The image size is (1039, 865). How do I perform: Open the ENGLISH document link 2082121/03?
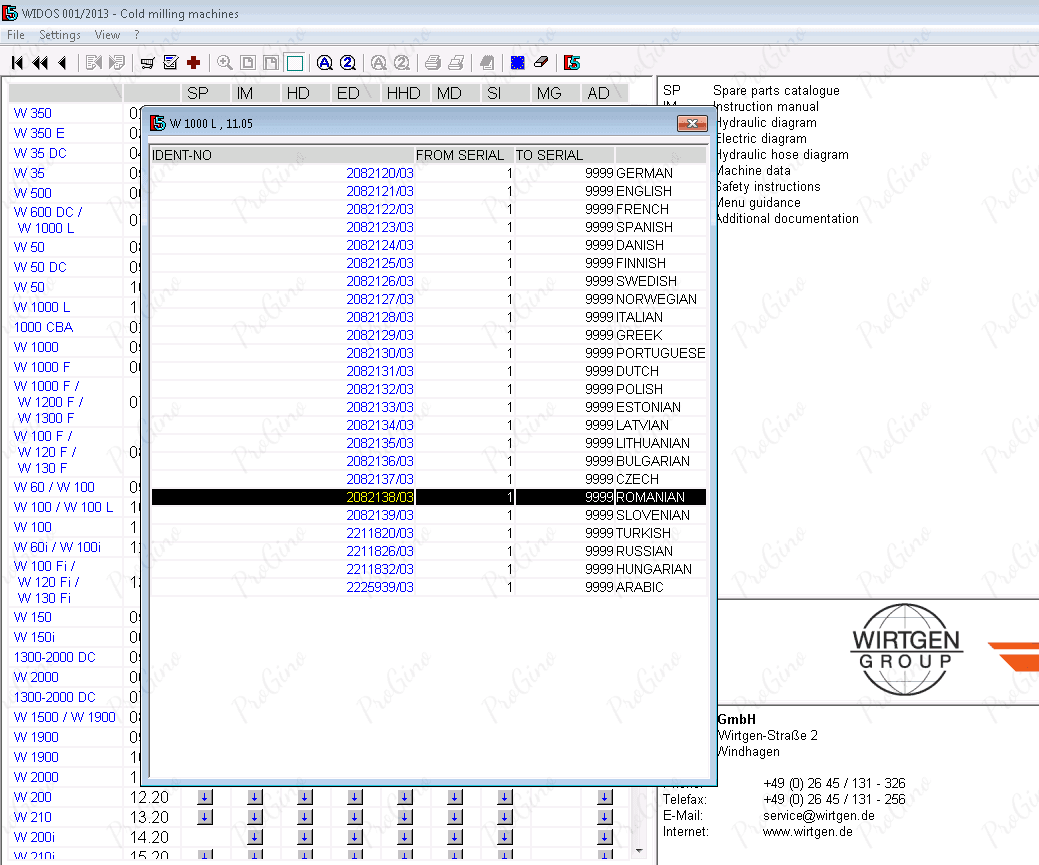click(x=379, y=191)
